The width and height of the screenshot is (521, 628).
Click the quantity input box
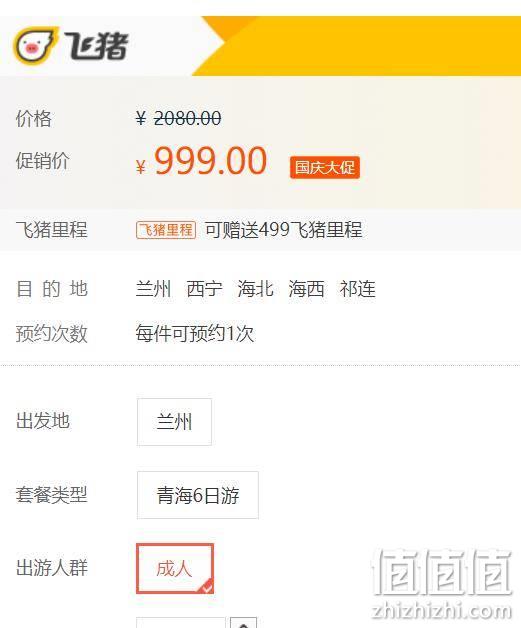[181, 623]
